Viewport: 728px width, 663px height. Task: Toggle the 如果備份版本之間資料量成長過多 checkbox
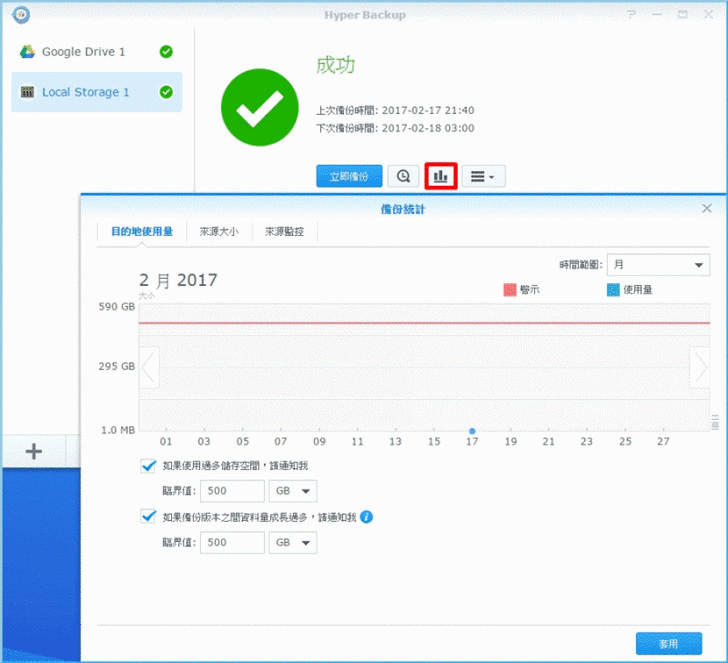(x=149, y=517)
